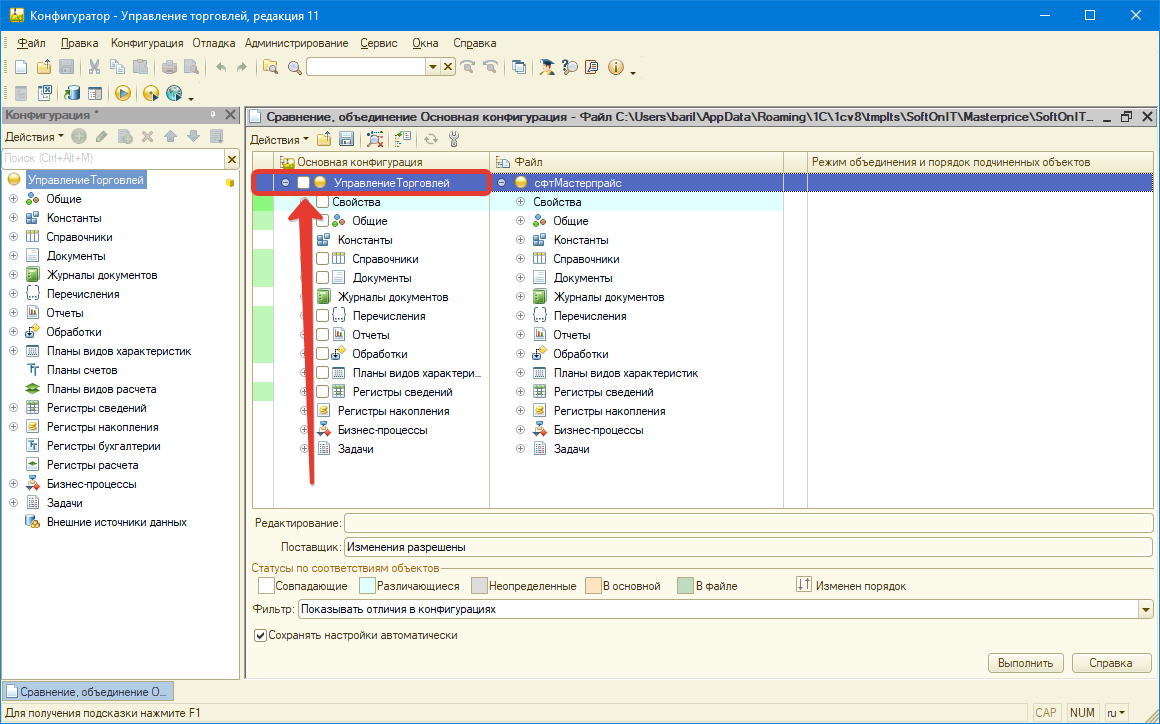Image resolution: width=1160 pixels, height=724 pixels.
Task: Expand Регистры накопления in the Файл column
Action: (x=520, y=411)
